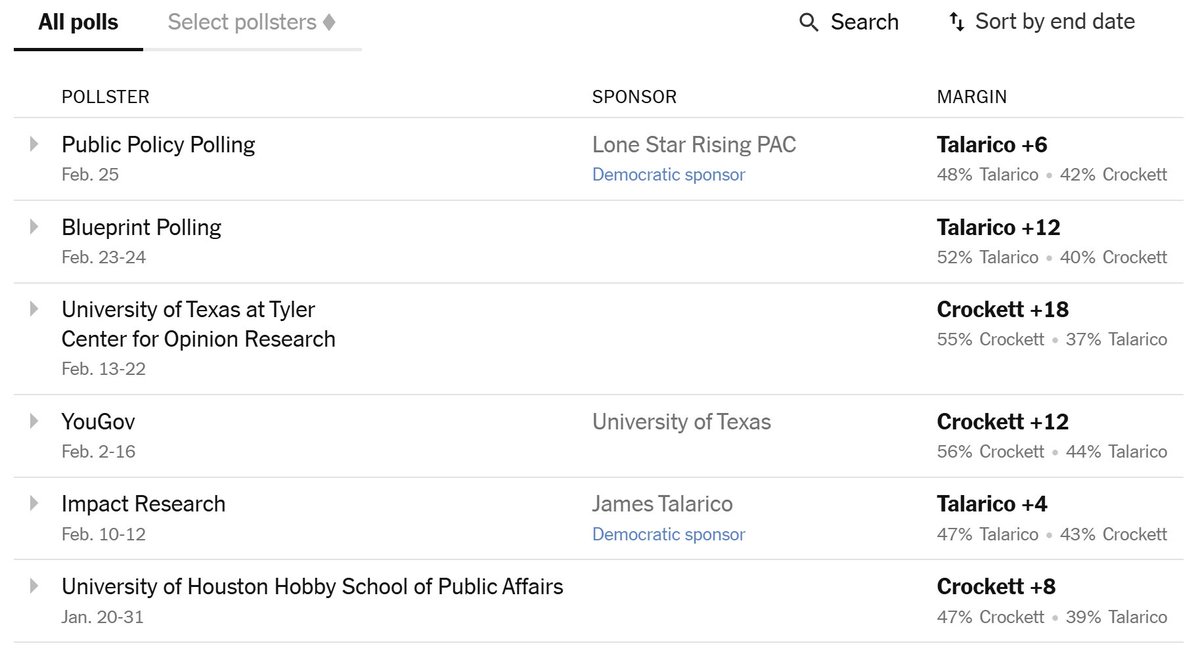
Task: Click the University of Texas sponsor name
Action: (x=681, y=422)
